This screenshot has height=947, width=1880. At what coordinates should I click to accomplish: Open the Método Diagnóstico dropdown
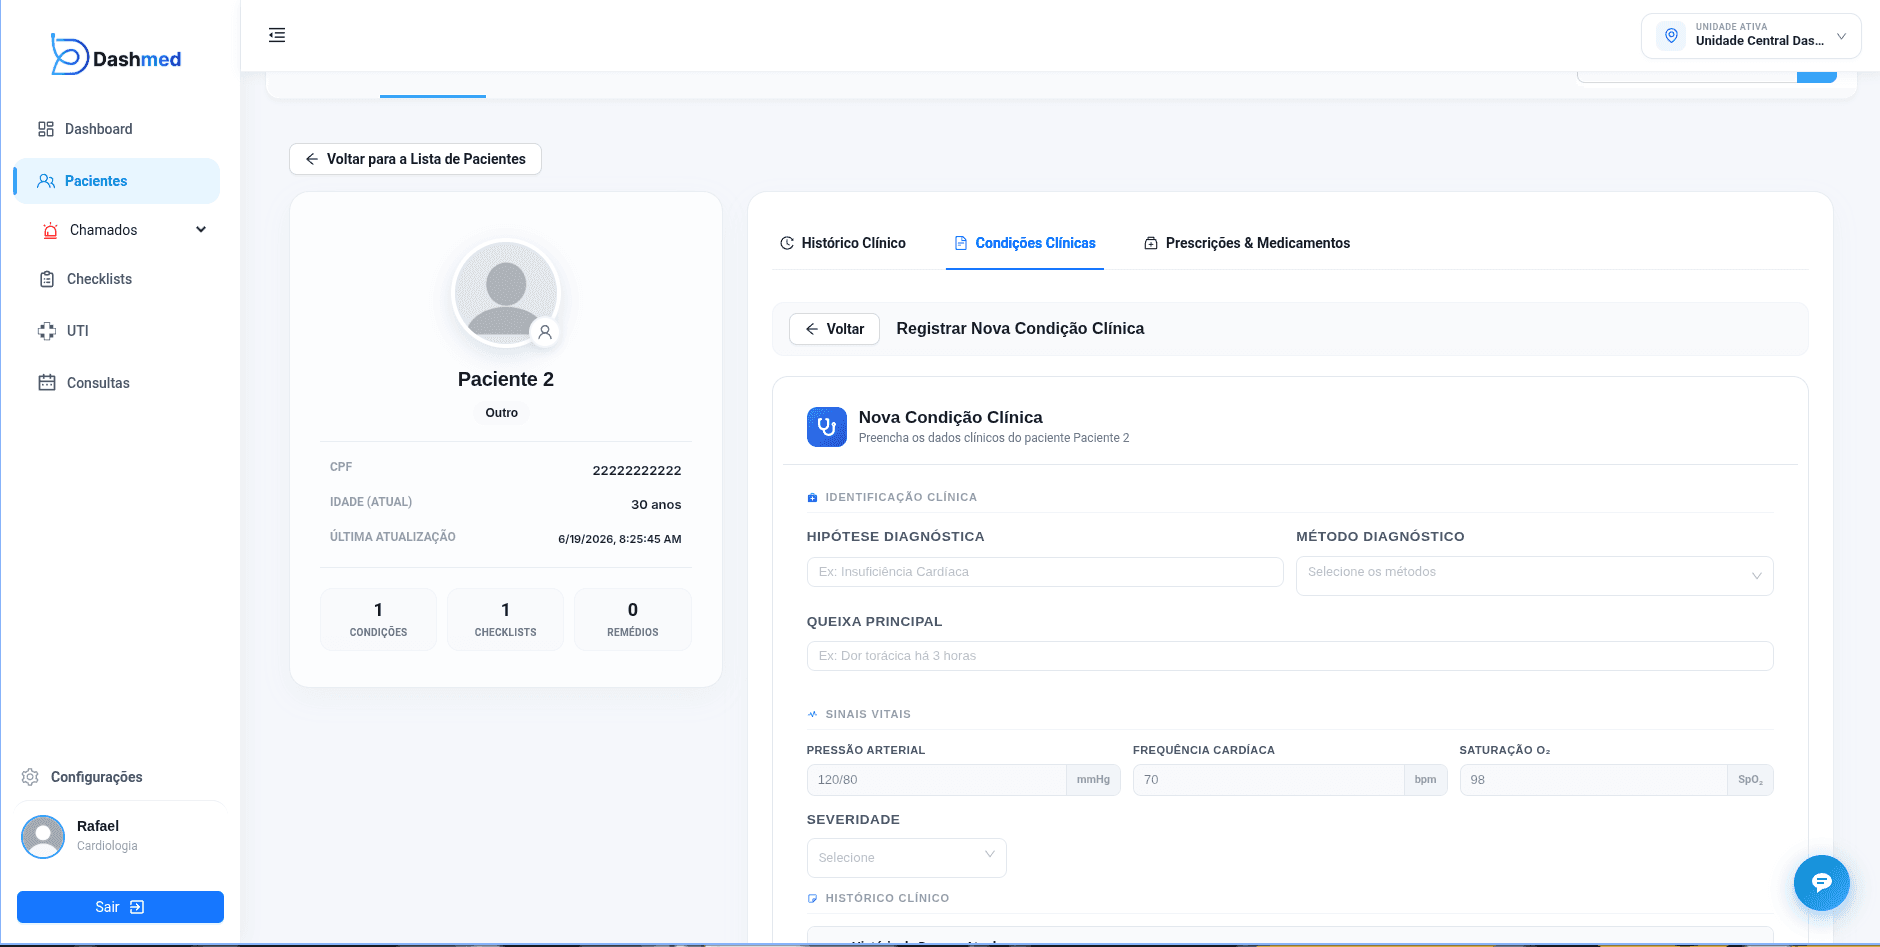(1535, 576)
